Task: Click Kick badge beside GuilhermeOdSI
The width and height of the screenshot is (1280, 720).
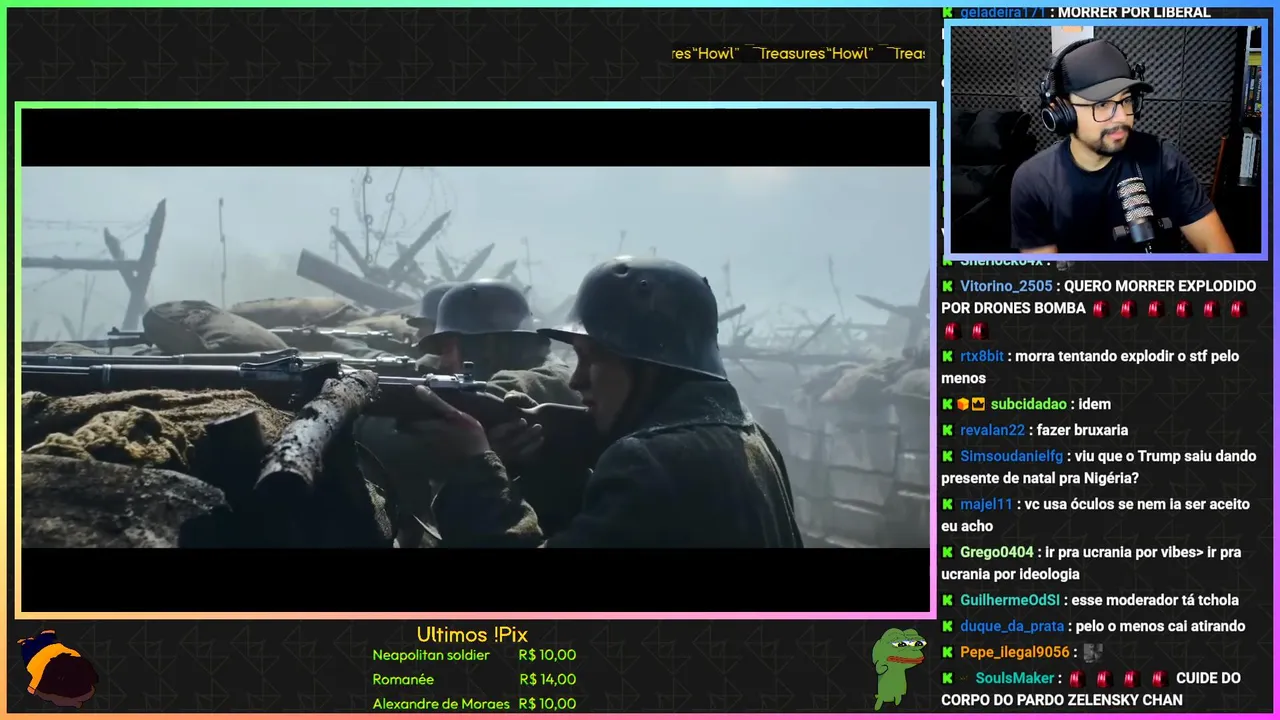Action: point(947,600)
